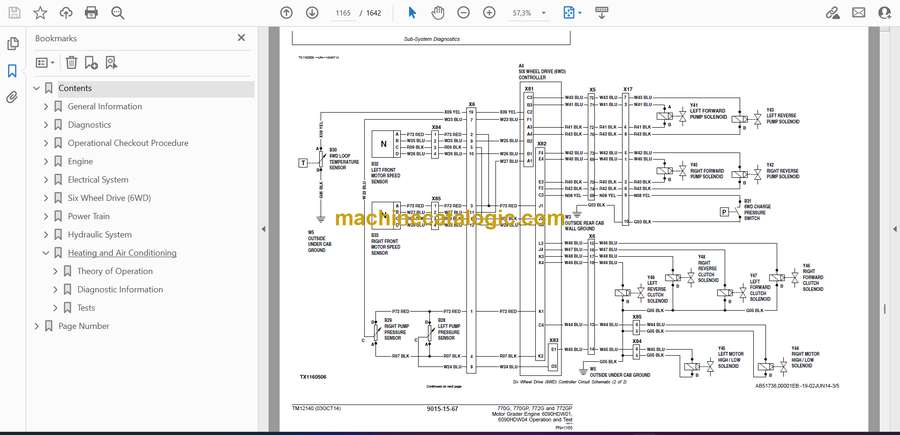Print the document via printer icon
This screenshot has width=900, height=435.
[x=91, y=13]
